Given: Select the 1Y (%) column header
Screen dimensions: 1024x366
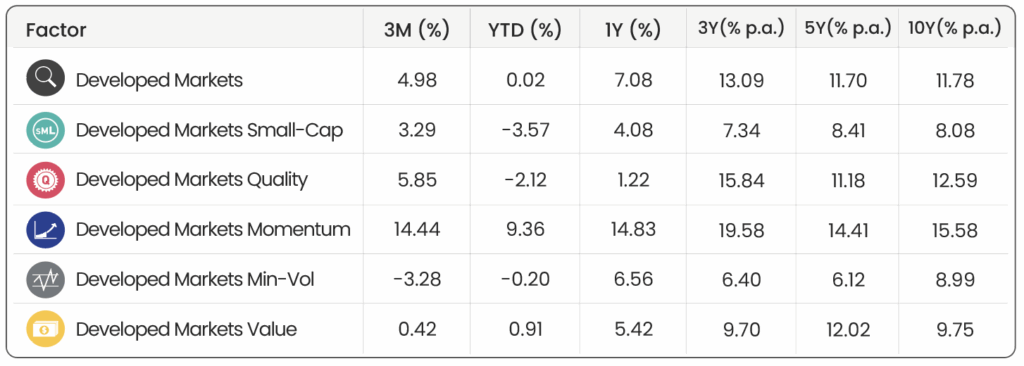Looking at the screenshot, I should pos(632,30).
